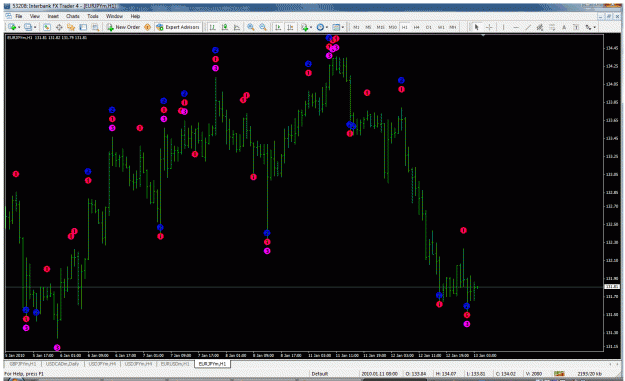The width and height of the screenshot is (625, 381).
Task: Expand the Periodicity dropdown arrow
Action: click(x=326, y=27)
